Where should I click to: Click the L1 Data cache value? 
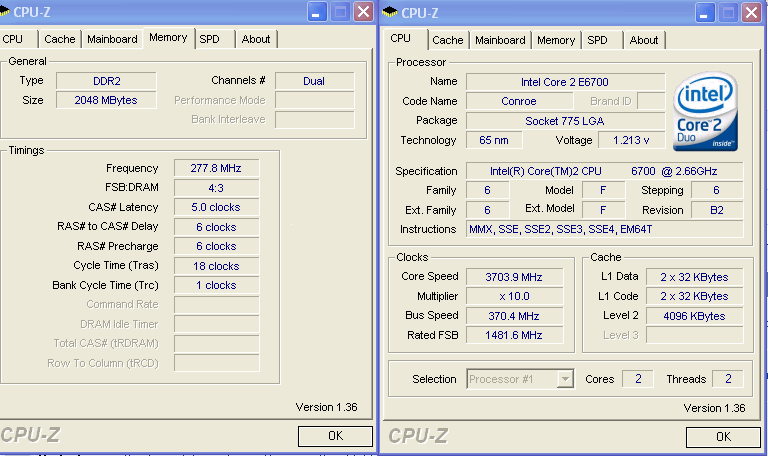[695, 277]
